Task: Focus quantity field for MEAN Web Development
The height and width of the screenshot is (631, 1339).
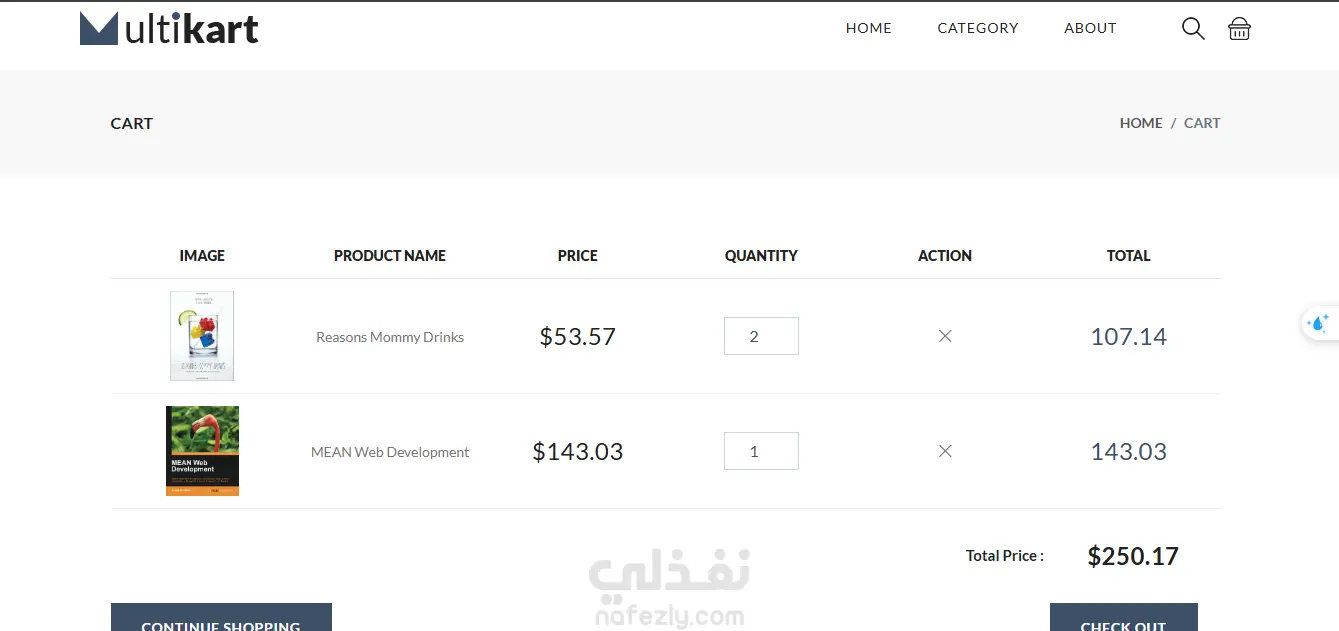Action: pyautogui.click(x=761, y=451)
